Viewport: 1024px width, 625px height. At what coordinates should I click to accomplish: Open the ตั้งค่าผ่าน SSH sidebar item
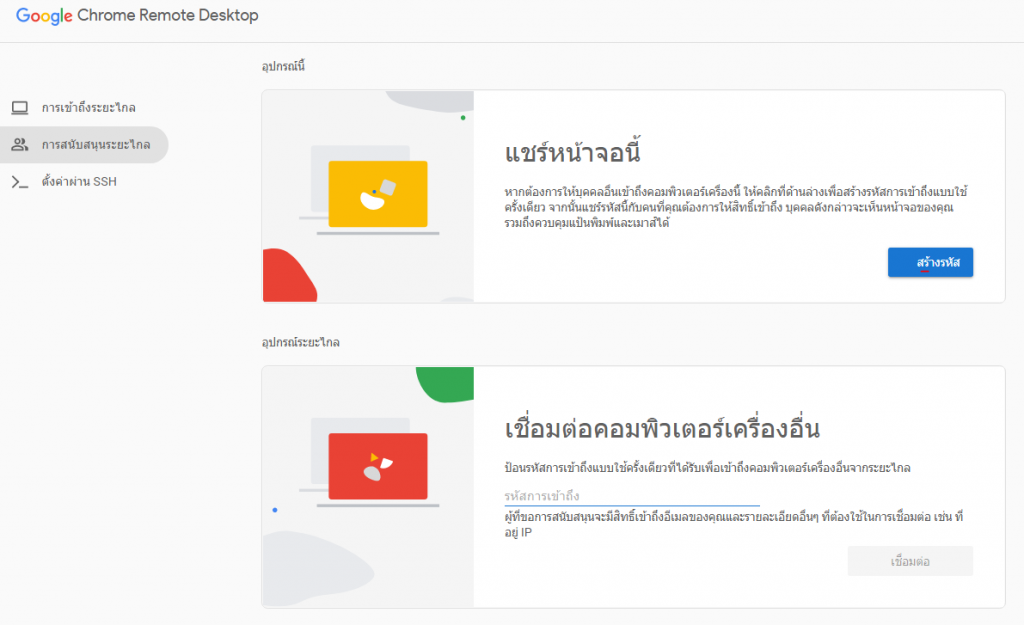(84, 182)
